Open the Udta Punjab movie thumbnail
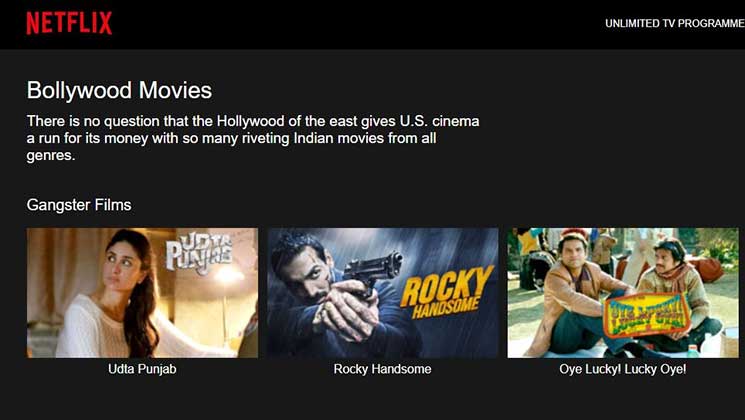The width and height of the screenshot is (745, 420). 143,293
